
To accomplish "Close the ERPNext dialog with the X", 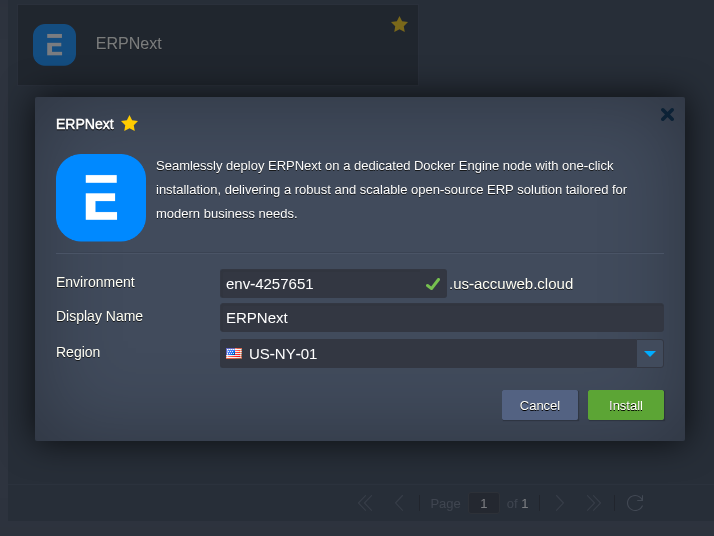I will [x=667, y=114].
